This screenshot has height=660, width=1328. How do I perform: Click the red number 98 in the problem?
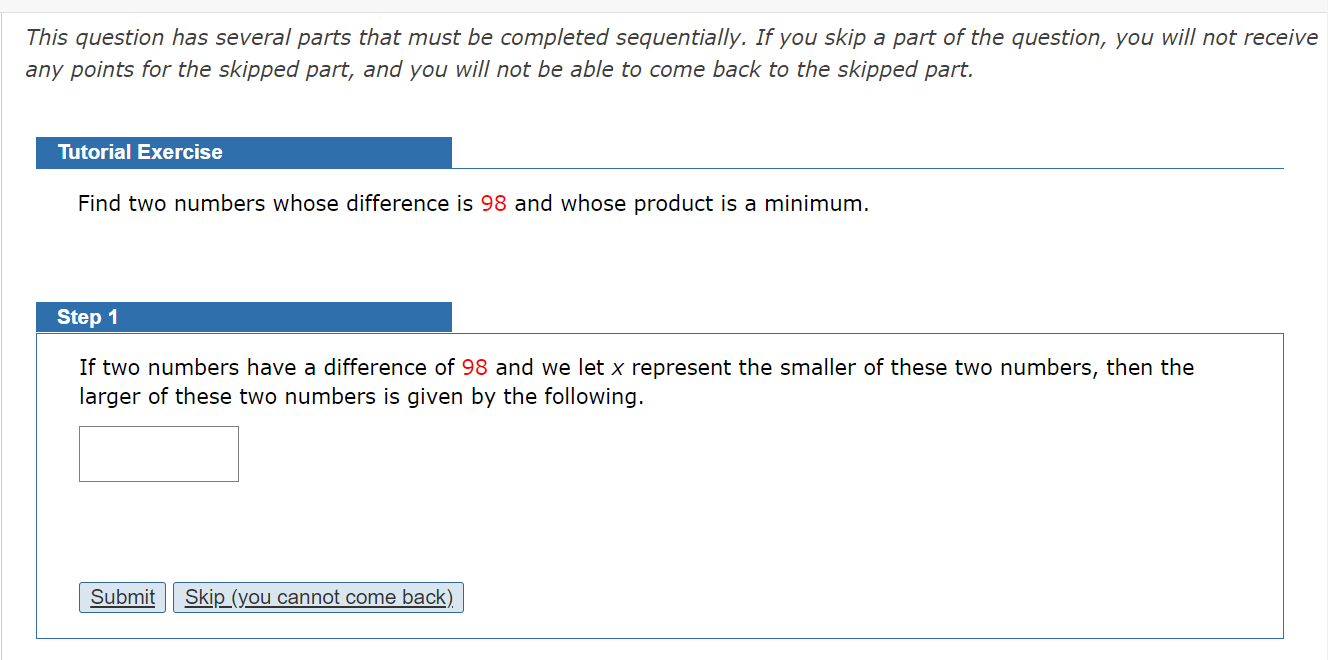(492, 203)
